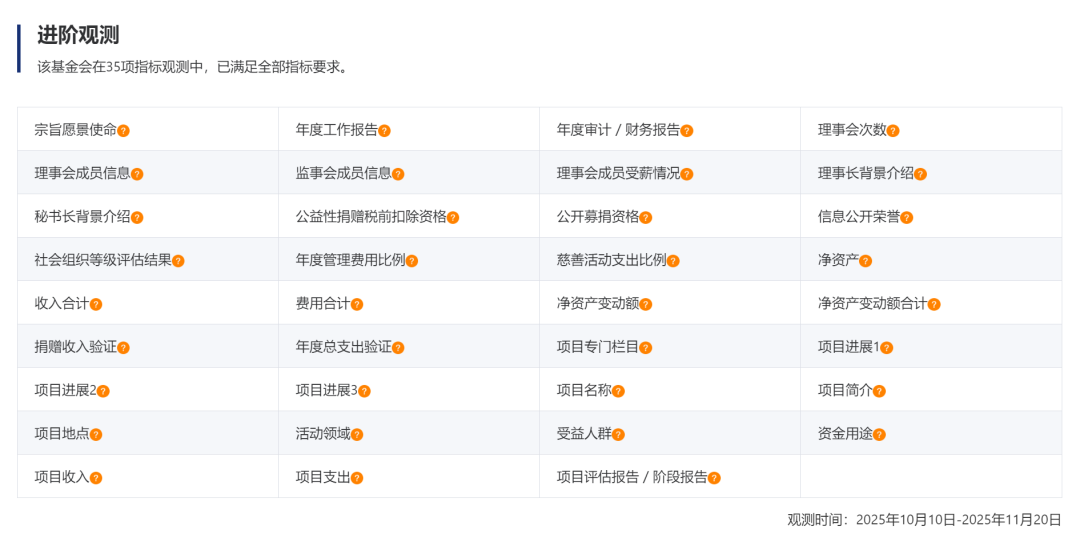Open help icon for 年度审计 / 财务报告
Image resolution: width=1080 pixels, height=550 pixels.
(x=687, y=131)
